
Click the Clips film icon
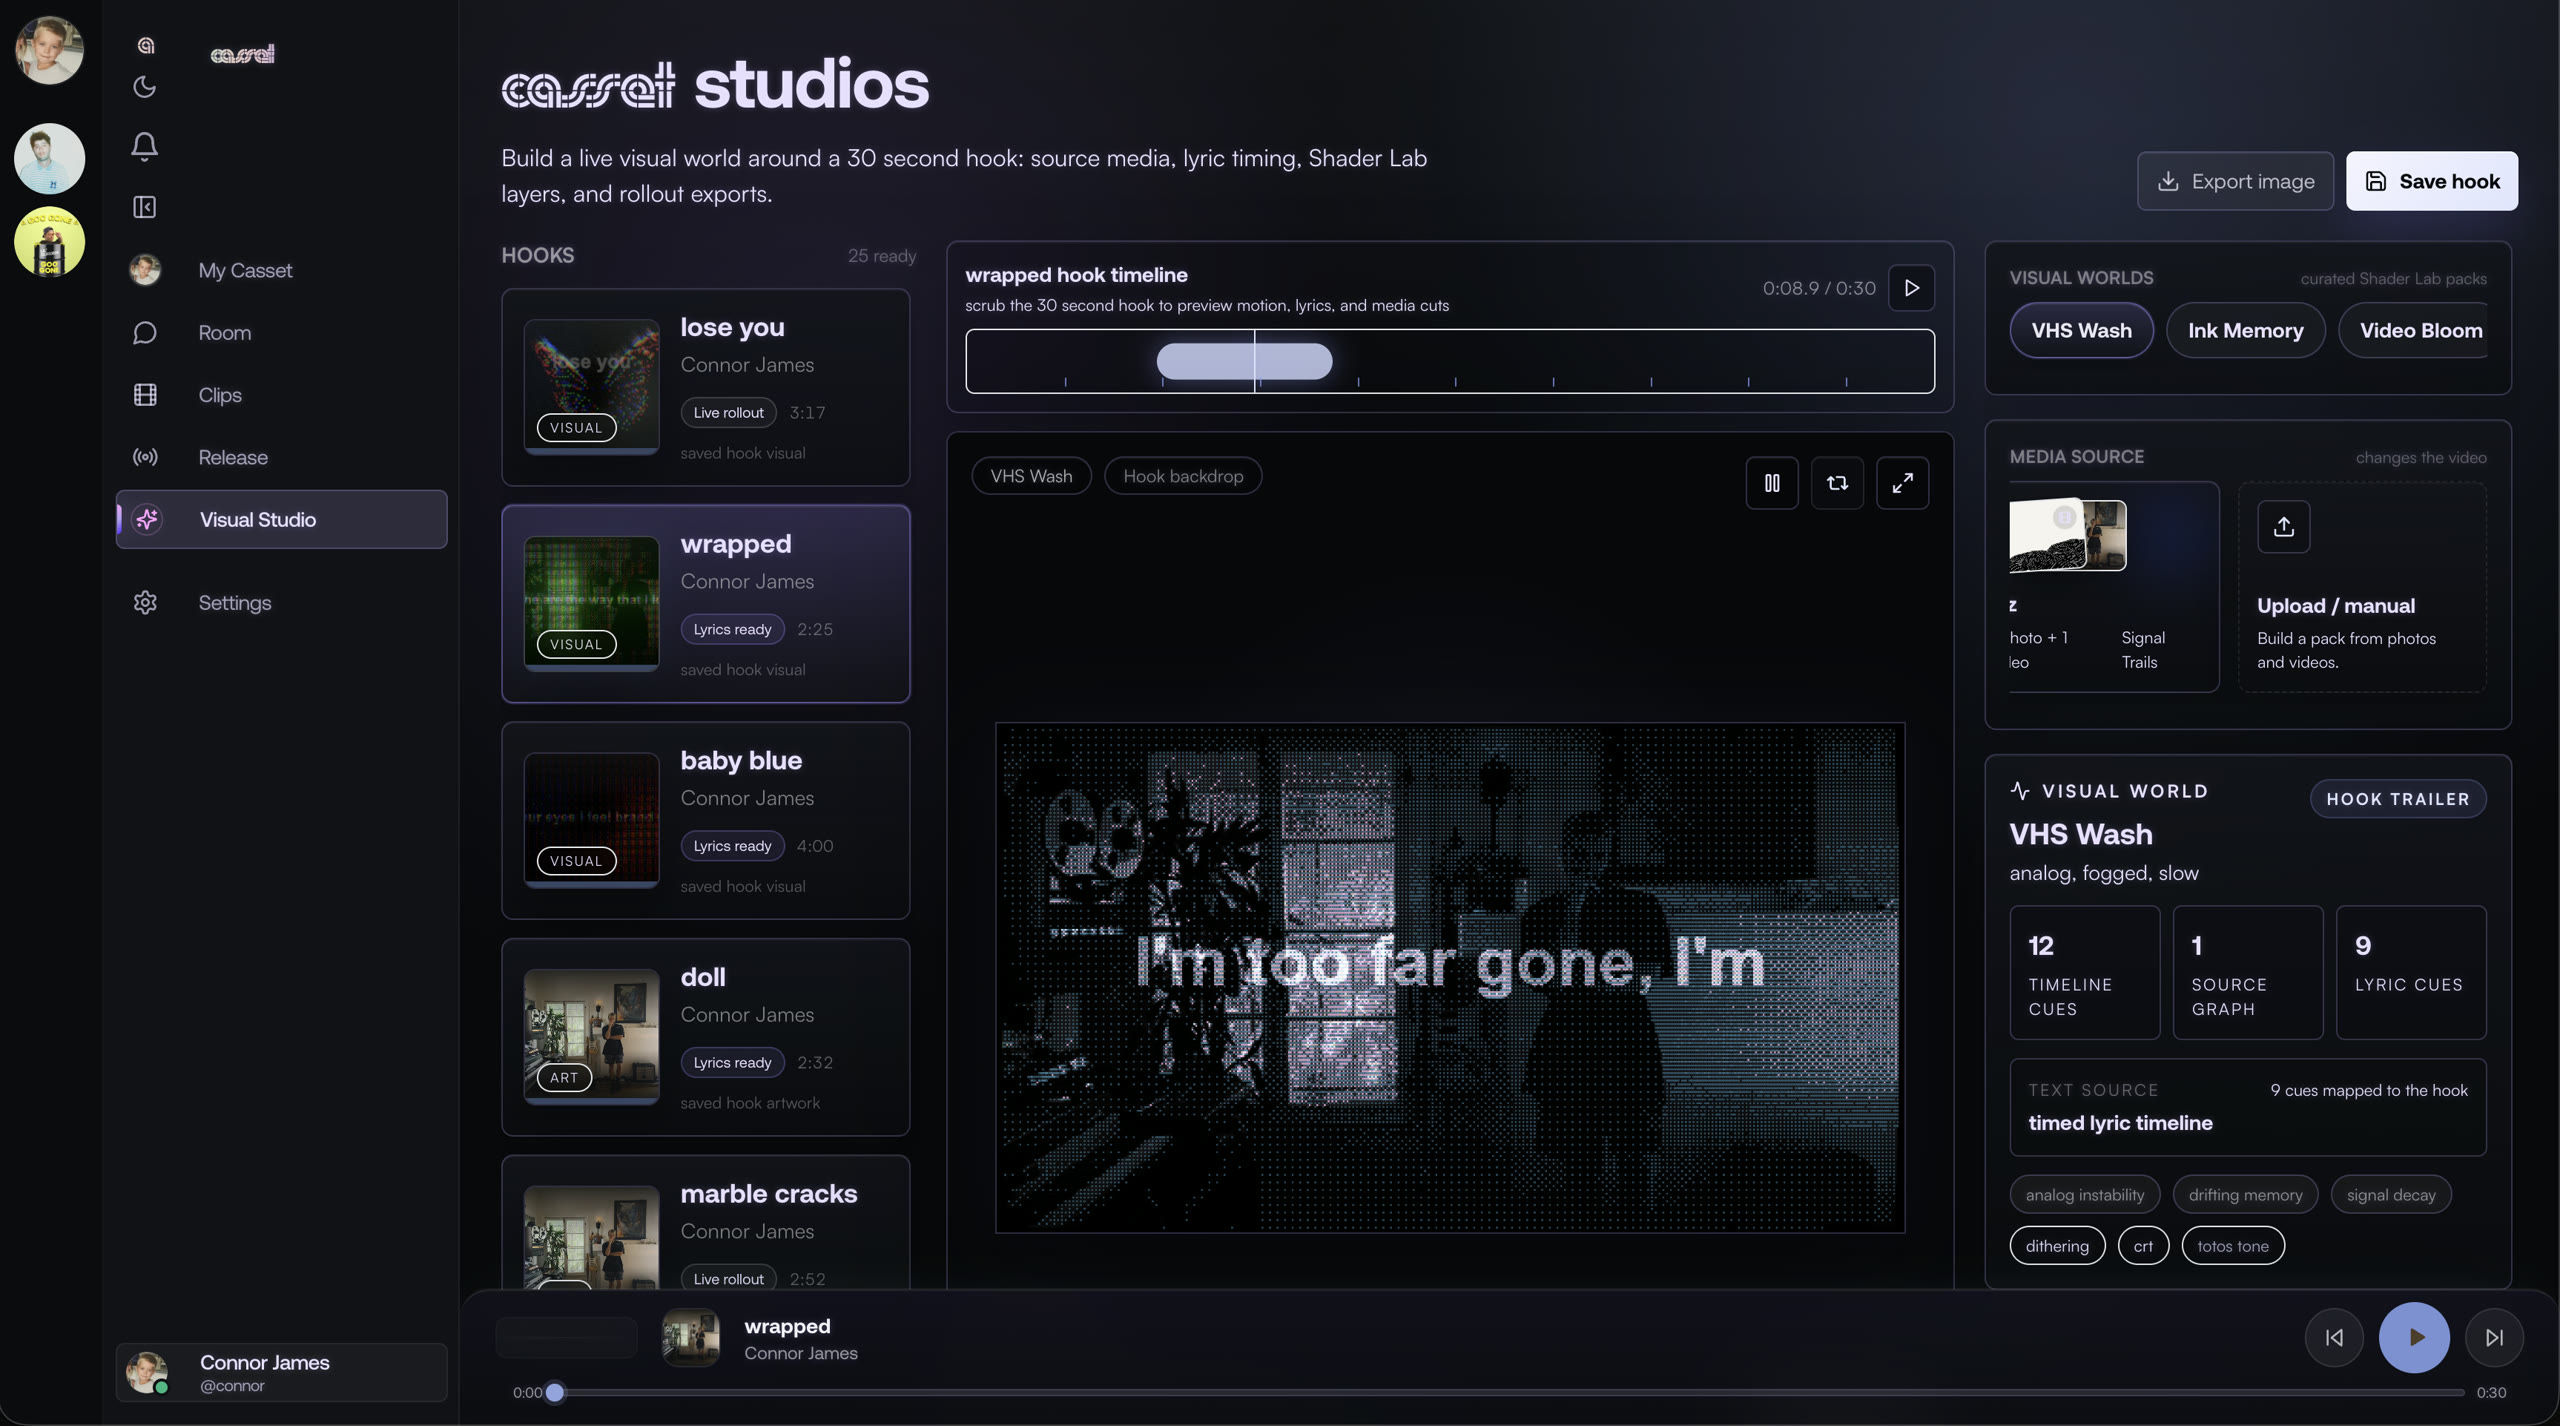[x=145, y=395]
